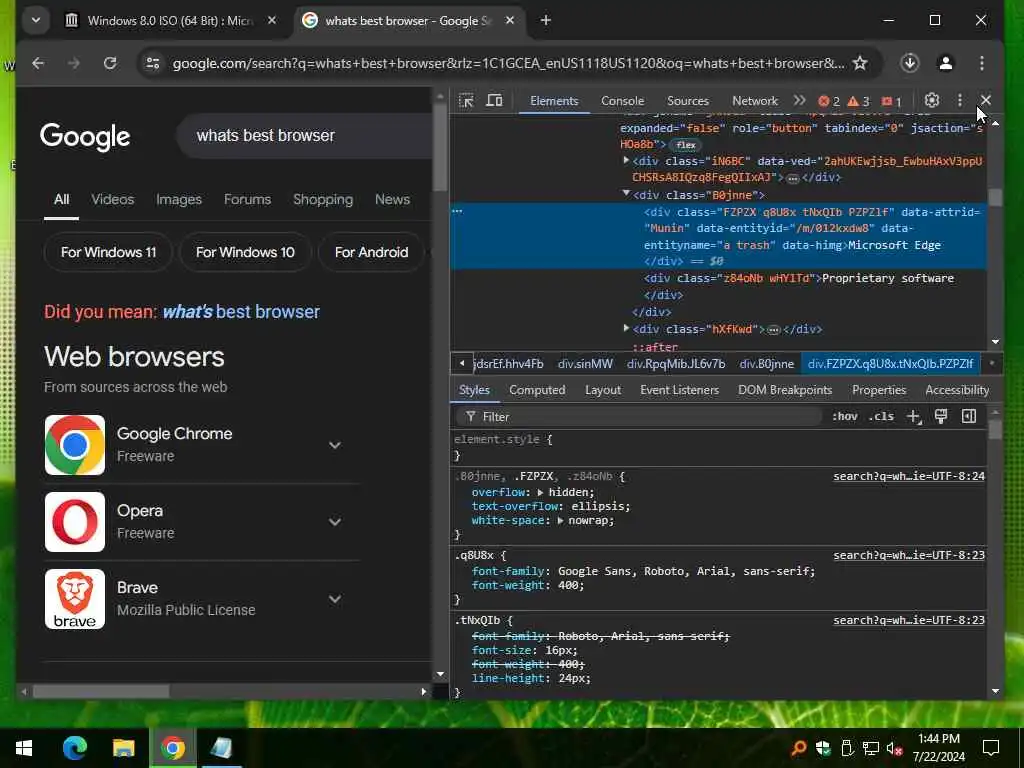The image size is (1024, 768).
Task: Select breadcrumb div.RpqMib.JL6v7b
Action: pos(676,364)
